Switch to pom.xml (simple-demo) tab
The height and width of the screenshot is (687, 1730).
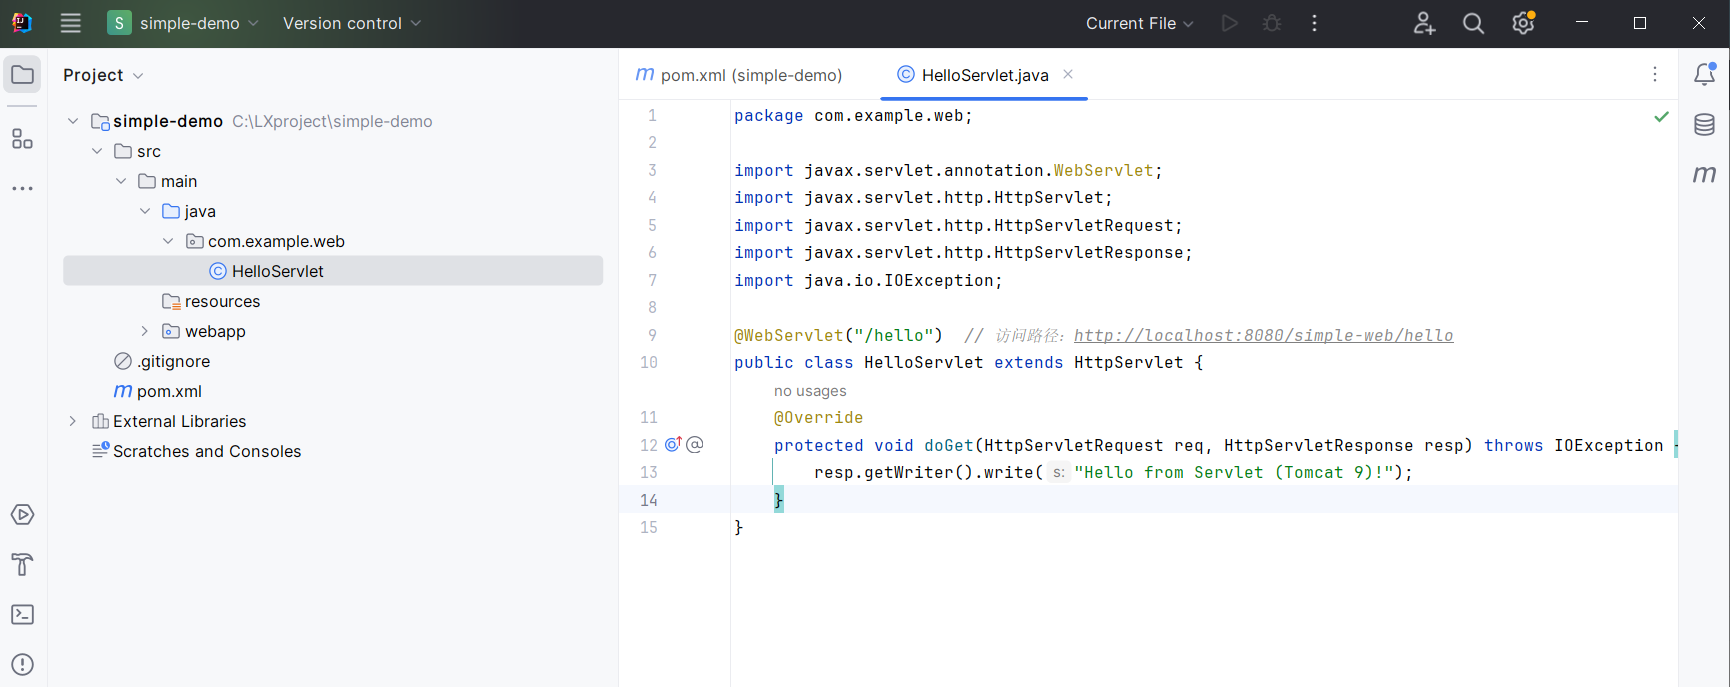coord(739,75)
